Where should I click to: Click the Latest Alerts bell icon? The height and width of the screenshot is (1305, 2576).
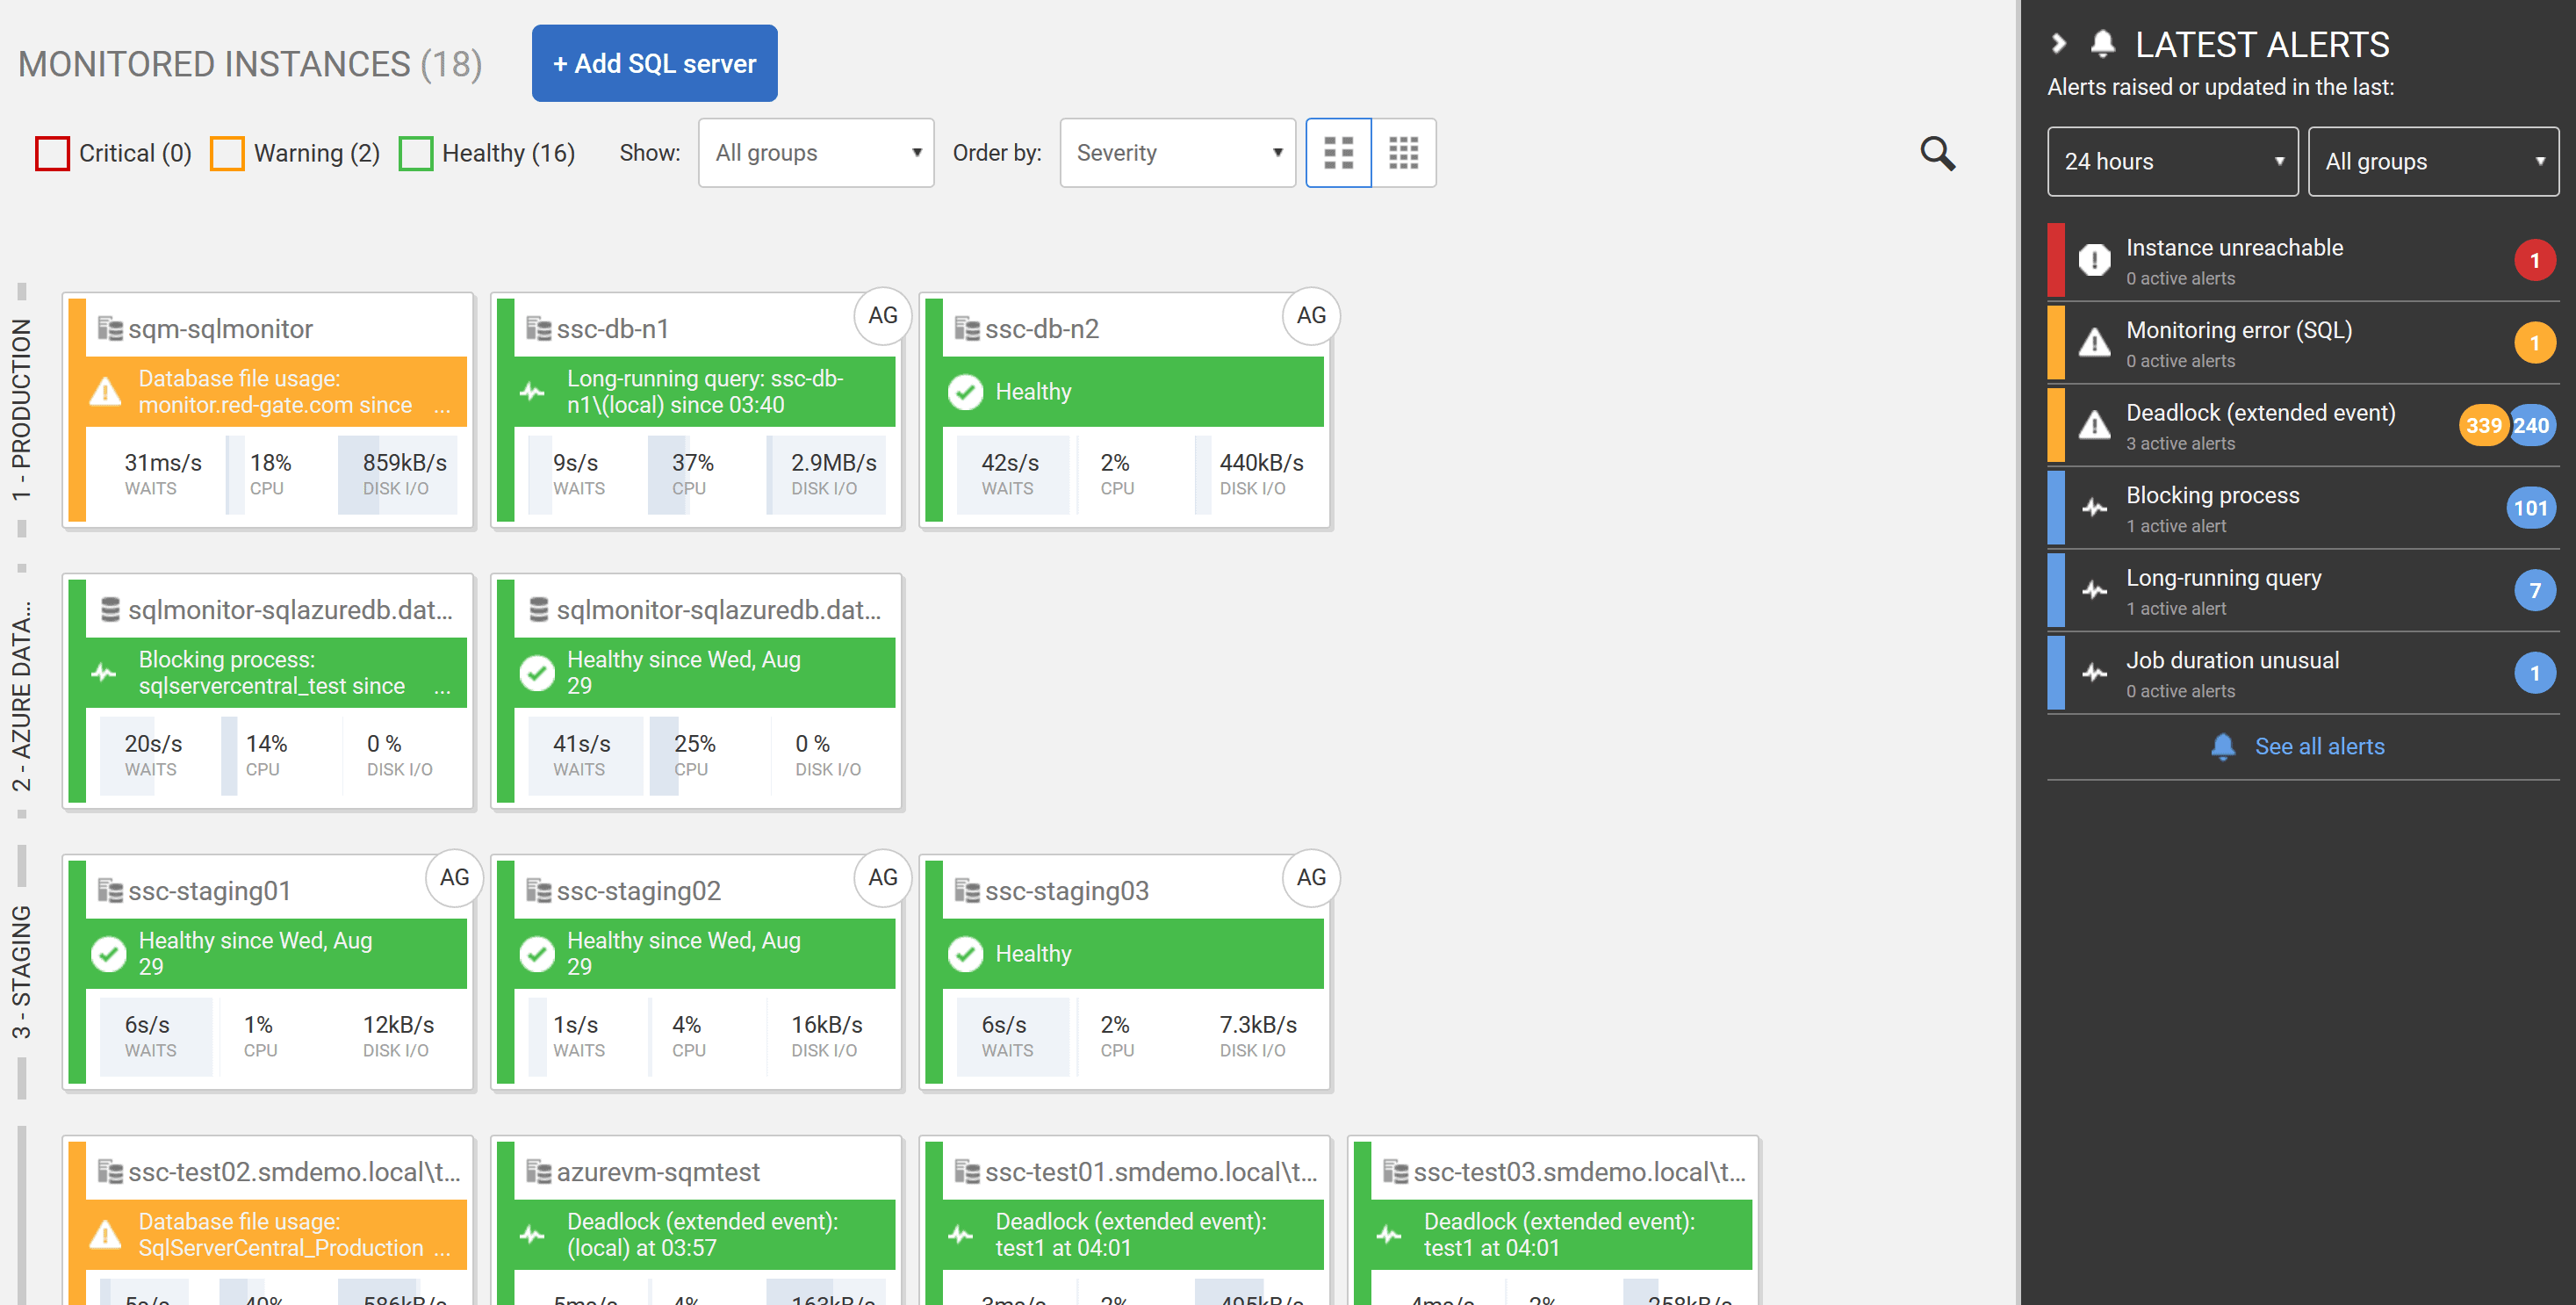2102,43
